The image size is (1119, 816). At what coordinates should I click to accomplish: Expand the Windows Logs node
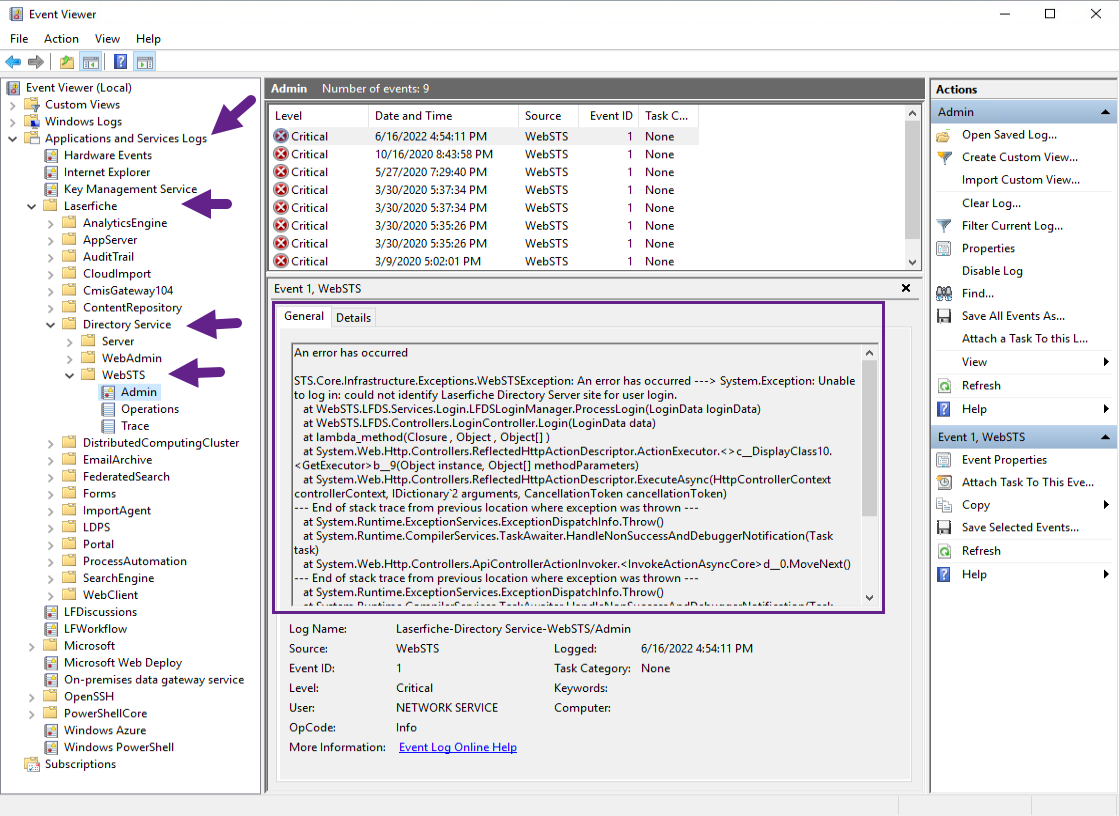[12, 122]
